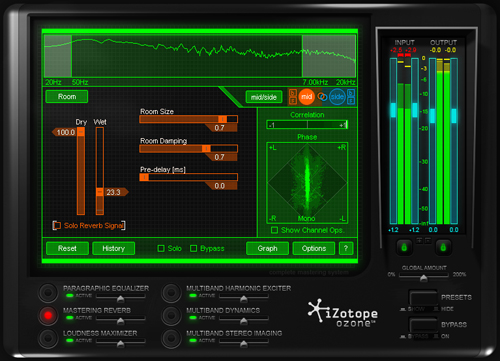The image size is (500, 361).
Task: Click the mid/side mode button
Action: (x=264, y=97)
